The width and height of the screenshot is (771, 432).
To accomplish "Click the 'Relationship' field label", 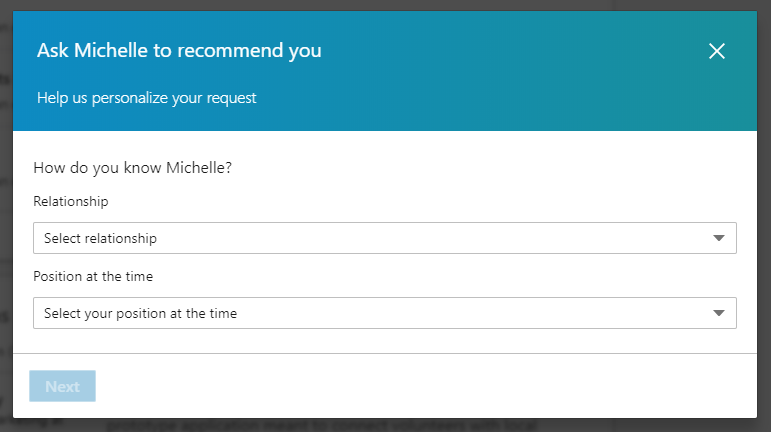I will click(70, 201).
